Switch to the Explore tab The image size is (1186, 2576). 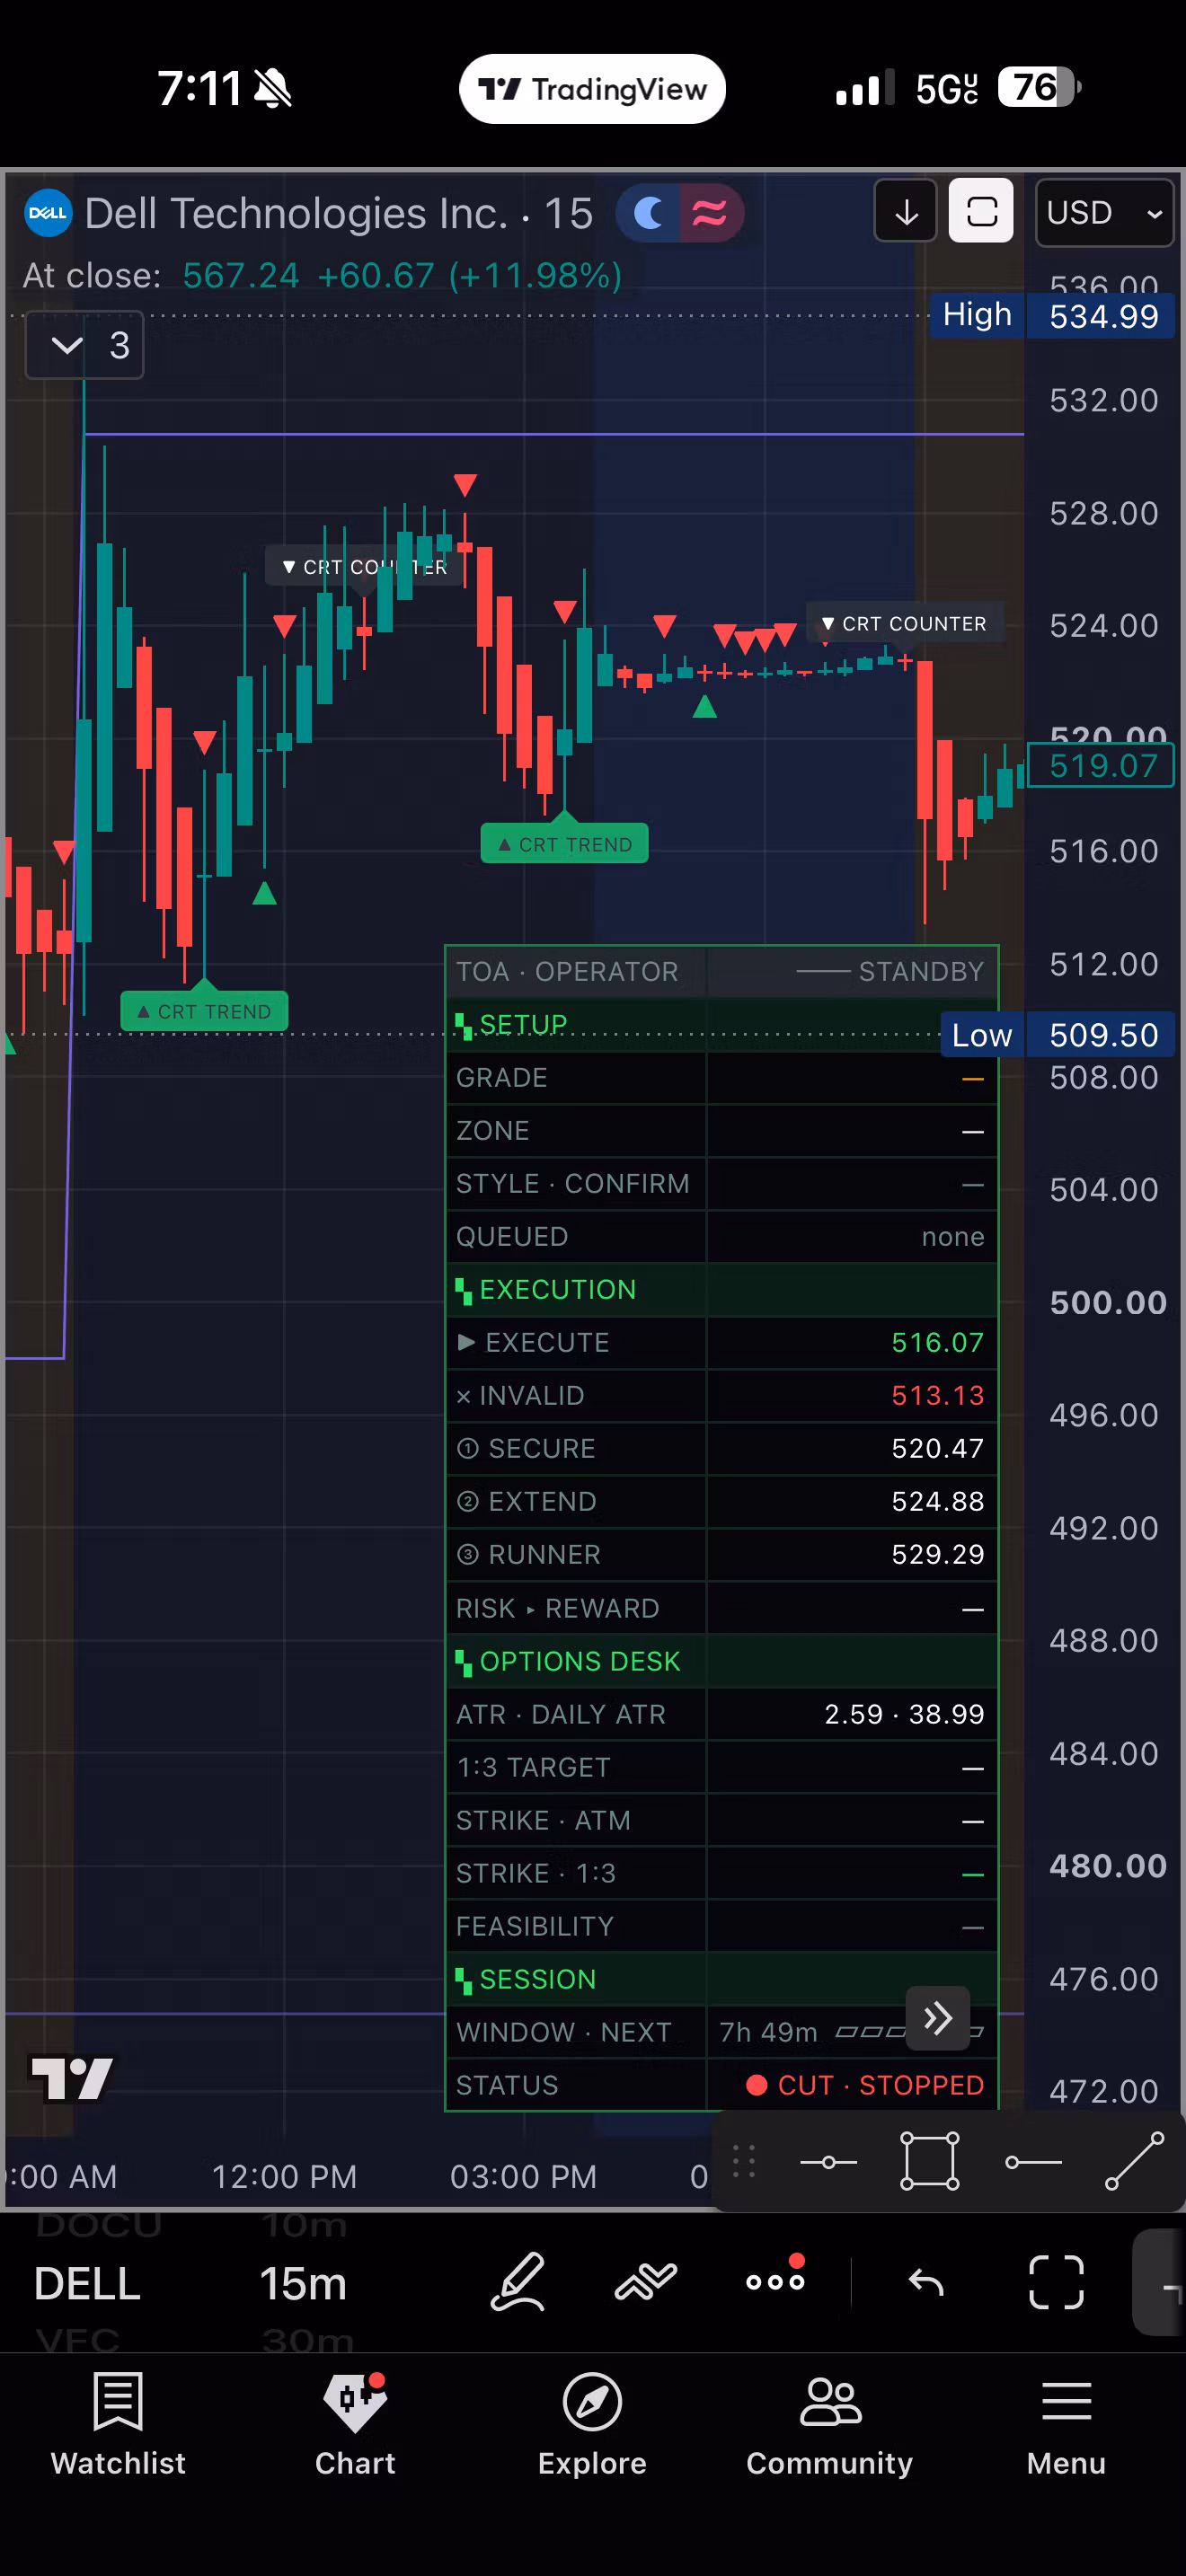[x=592, y=2425]
